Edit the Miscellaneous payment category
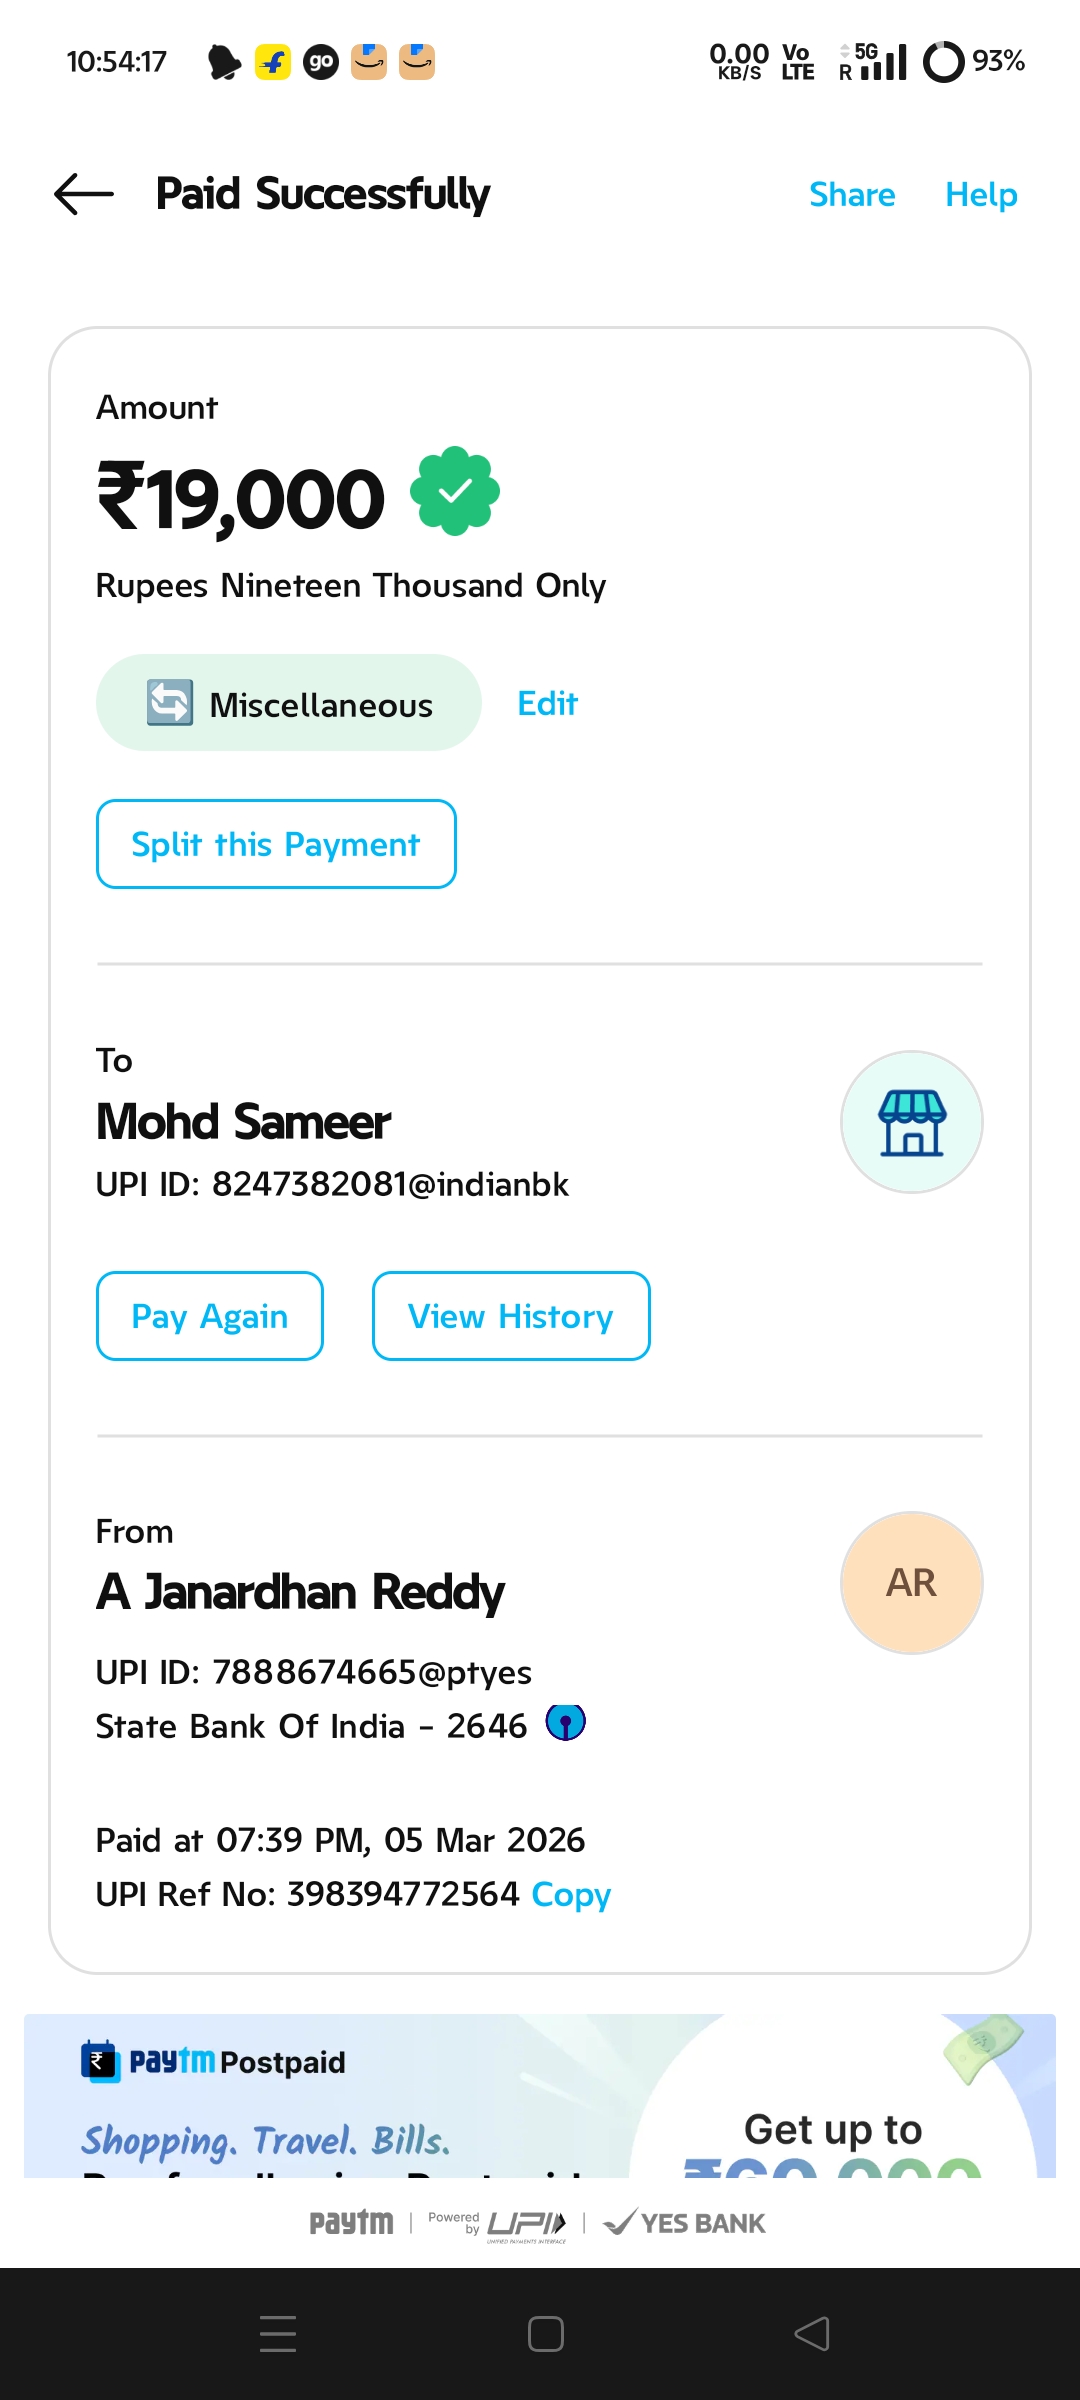1080x2400 pixels. tap(547, 704)
